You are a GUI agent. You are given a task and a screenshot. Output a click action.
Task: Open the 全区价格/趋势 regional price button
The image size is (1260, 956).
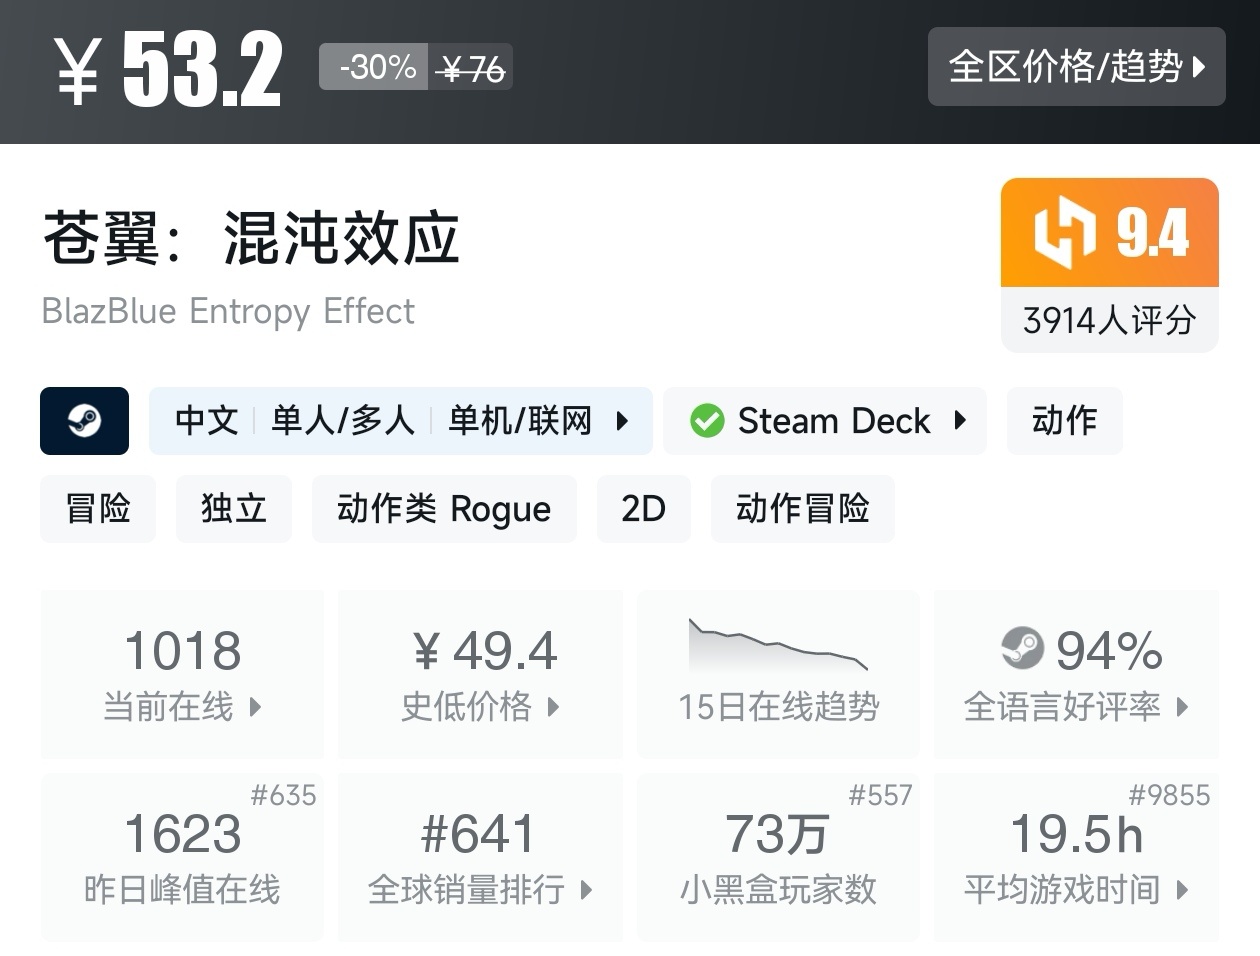click(1076, 67)
